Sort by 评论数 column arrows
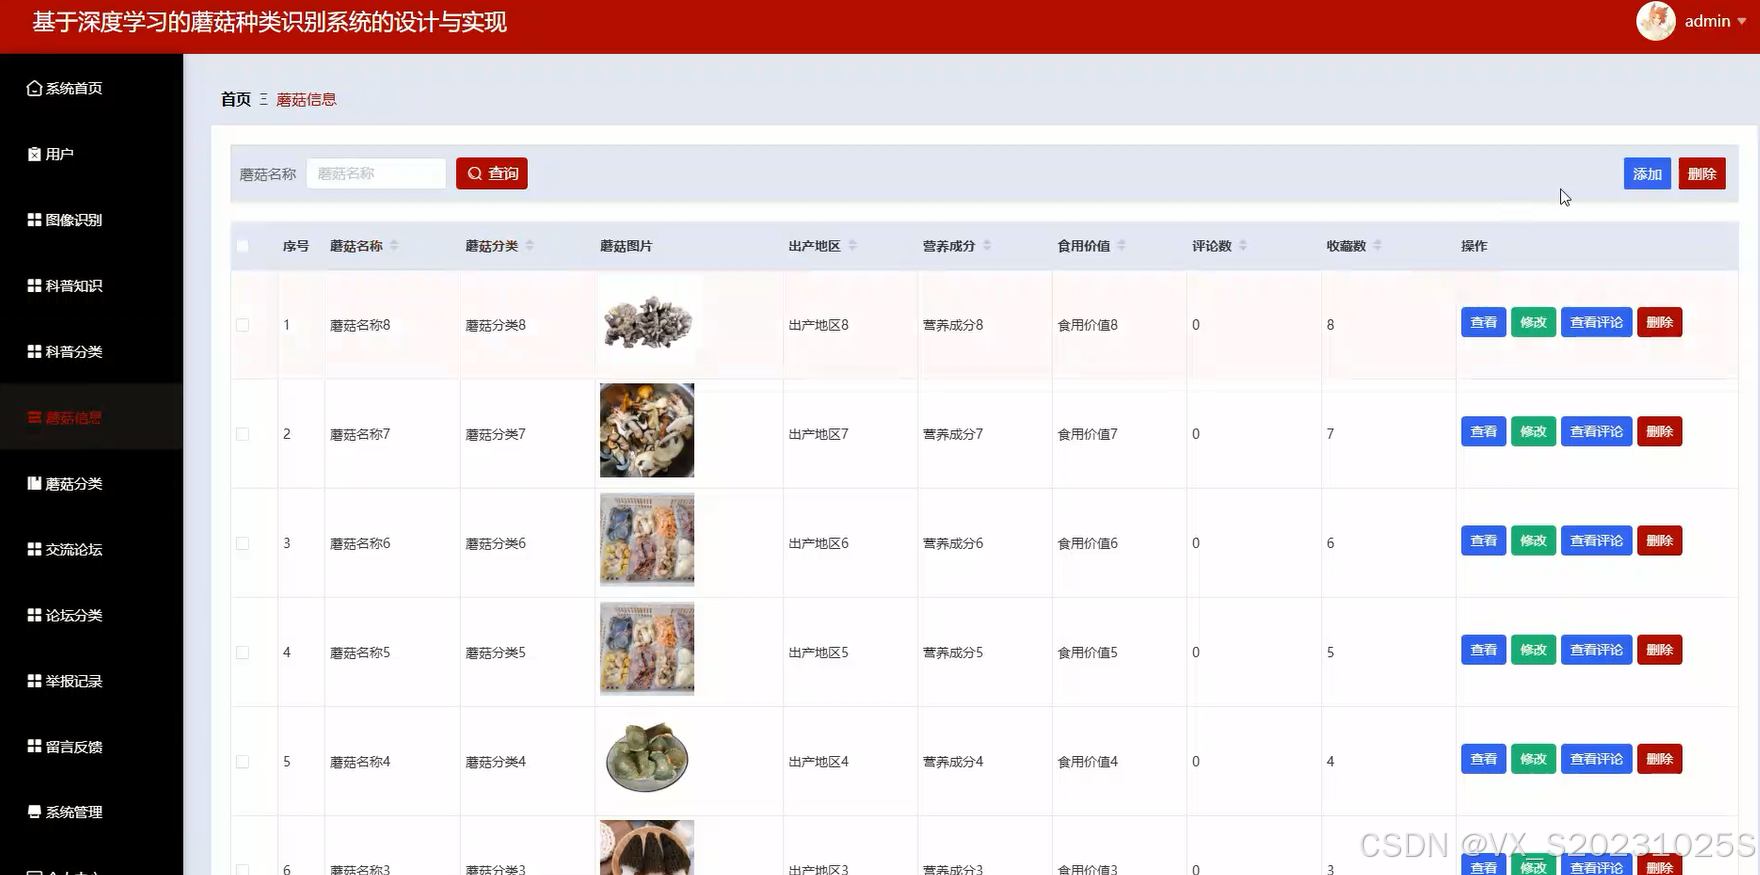Screen dimensions: 1760x875 (1243, 246)
